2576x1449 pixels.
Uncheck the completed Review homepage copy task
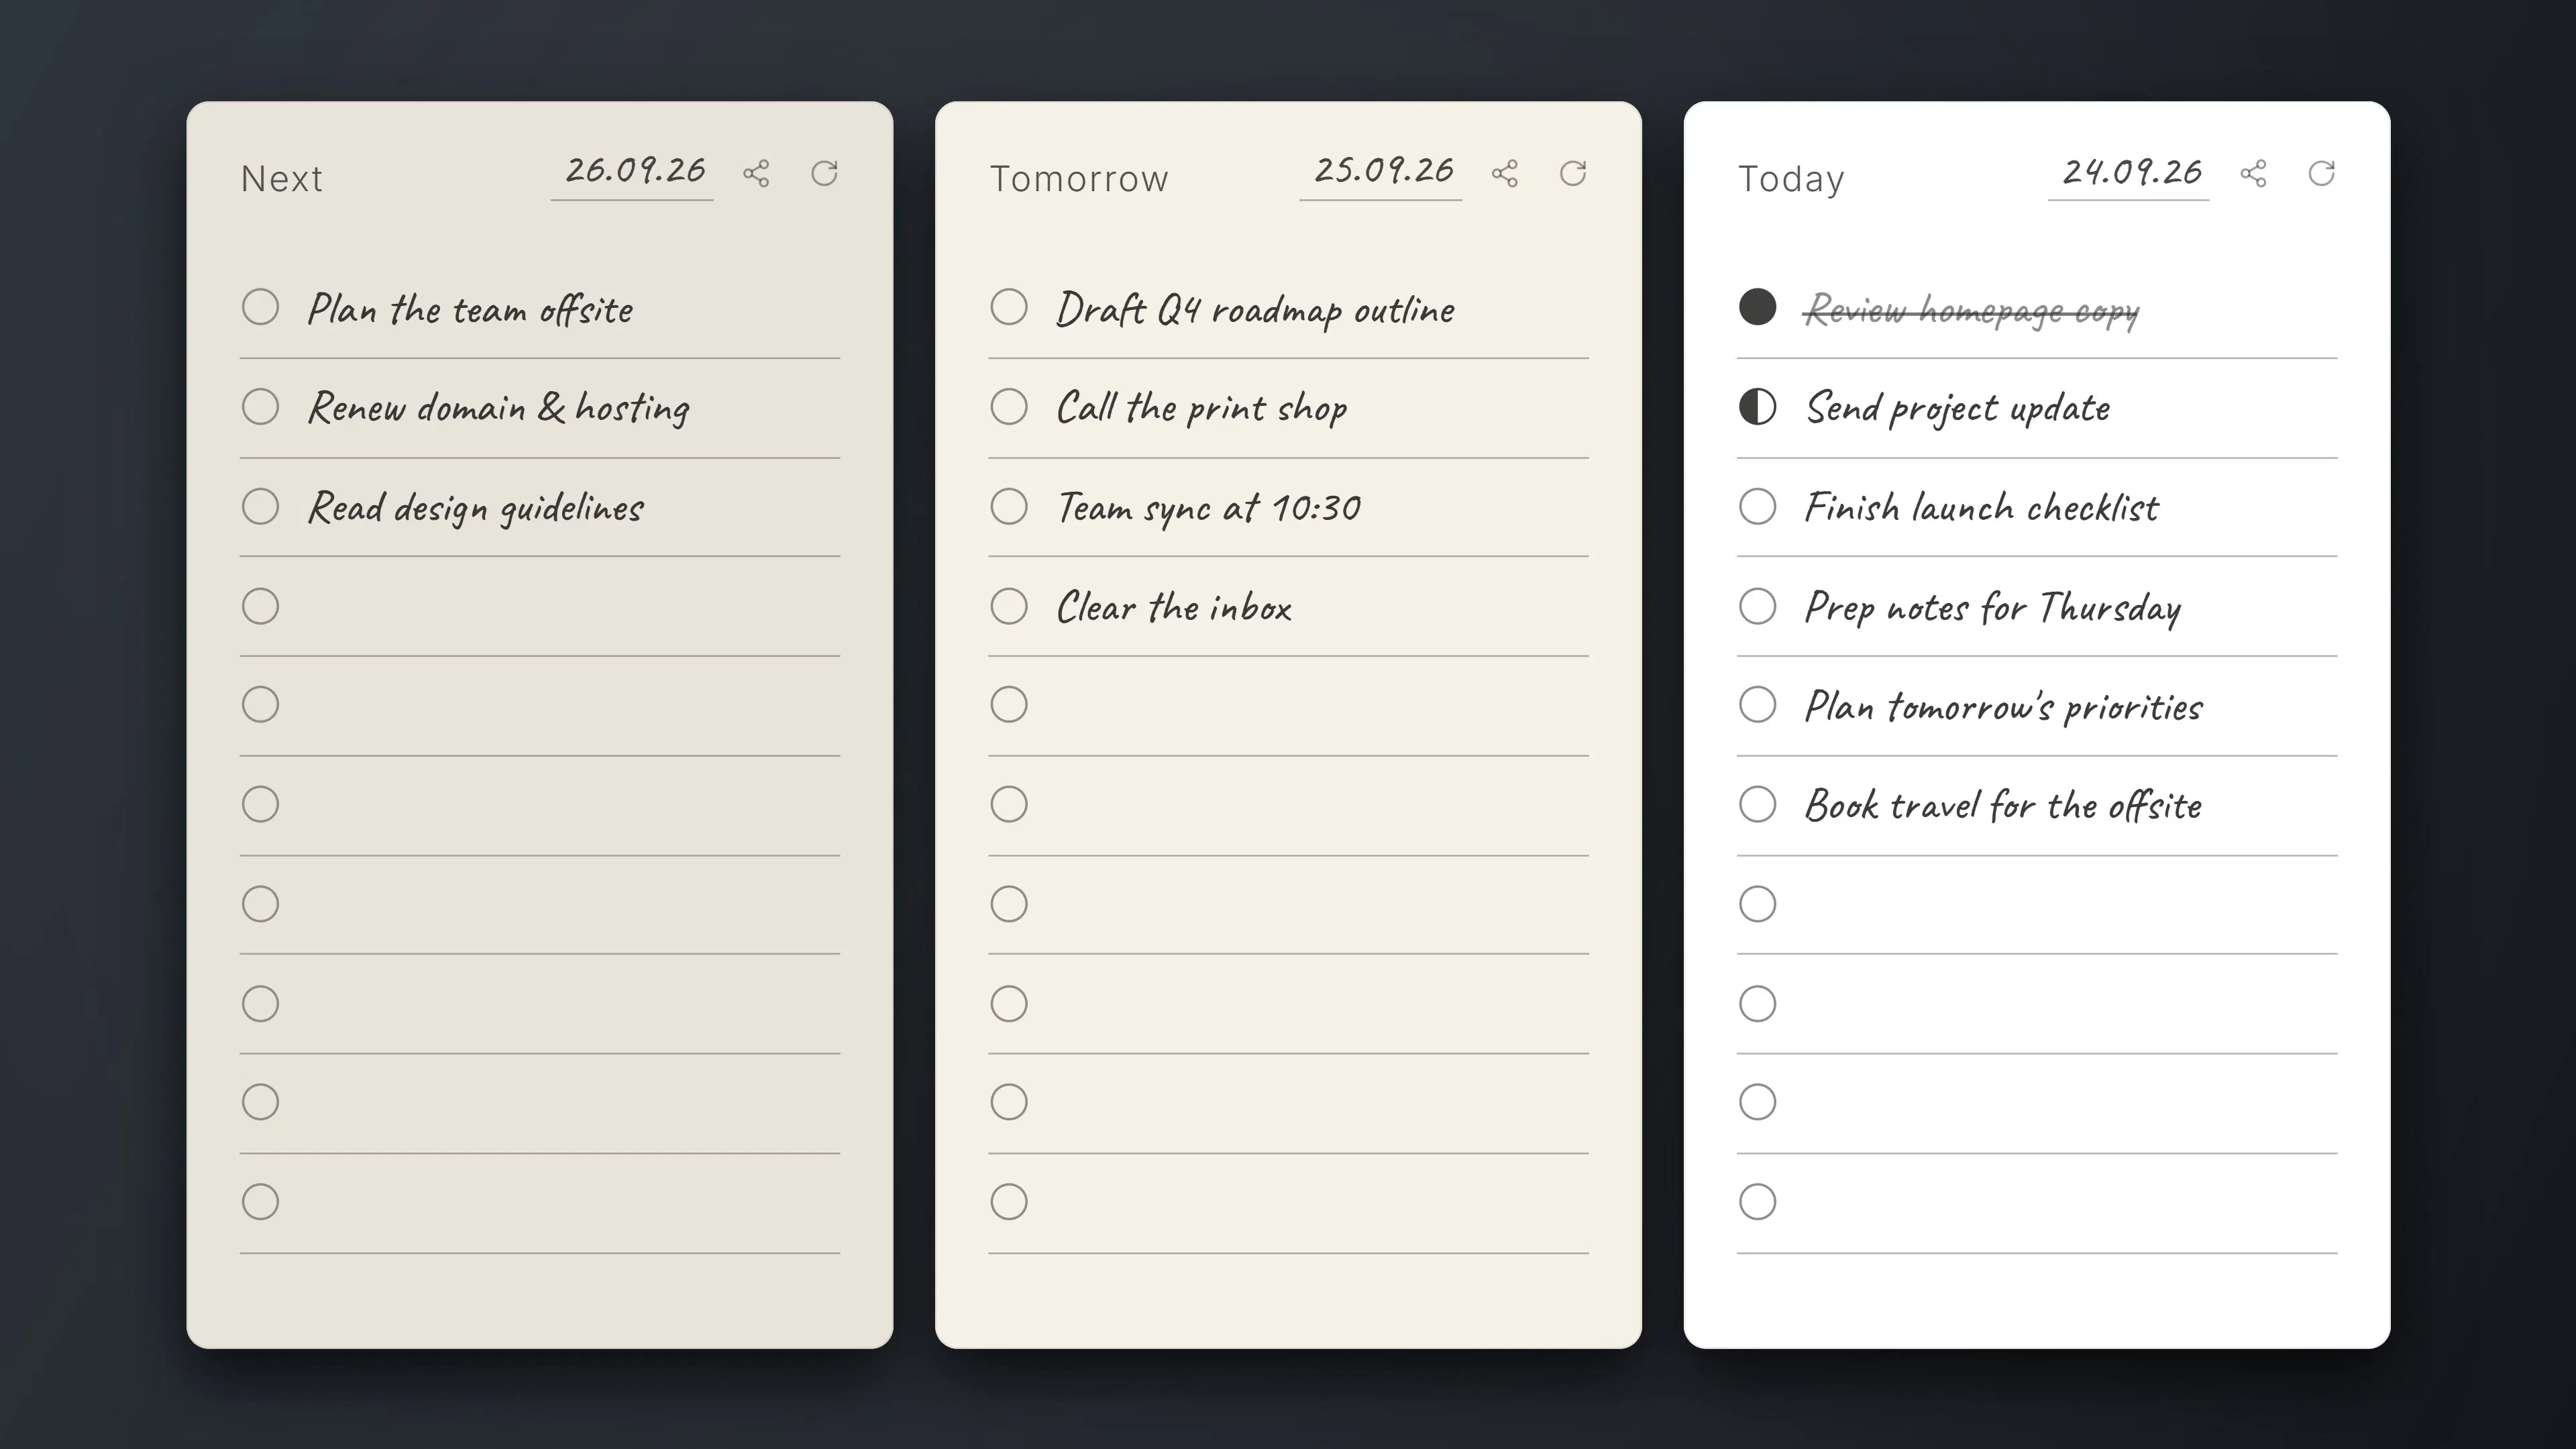[1757, 307]
